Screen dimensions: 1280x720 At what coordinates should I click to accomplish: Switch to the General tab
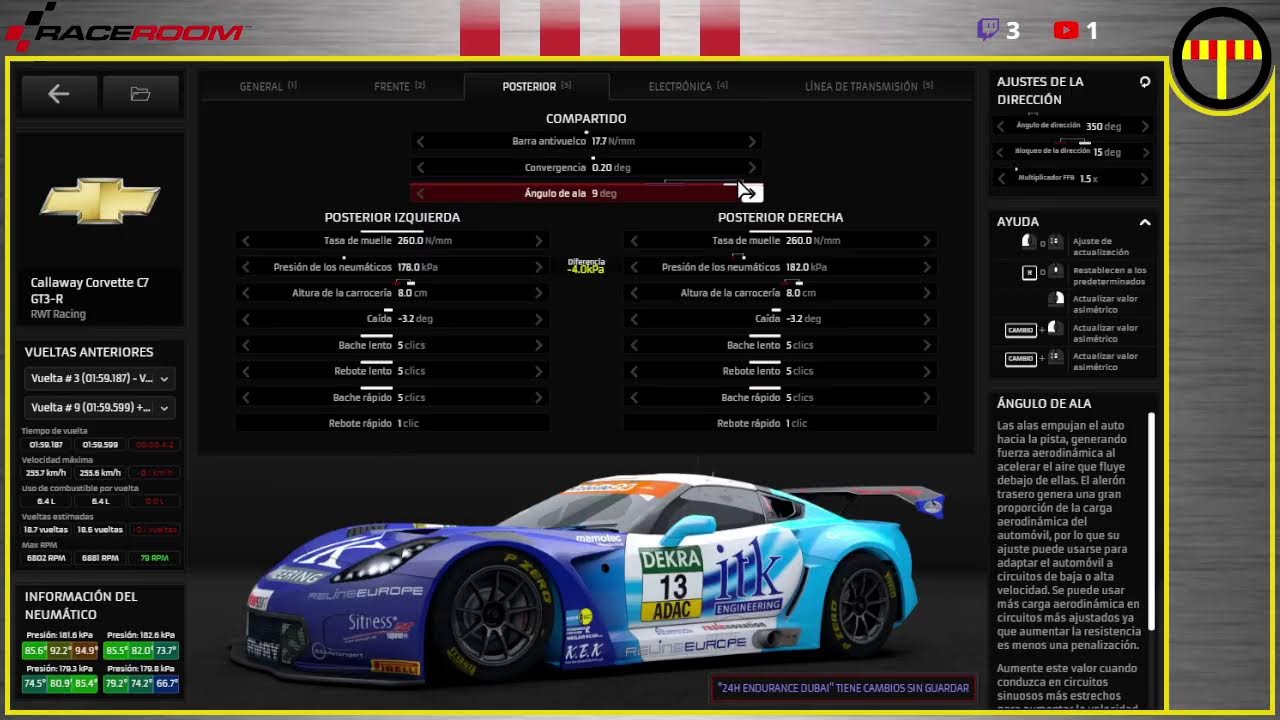coord(267,87)
